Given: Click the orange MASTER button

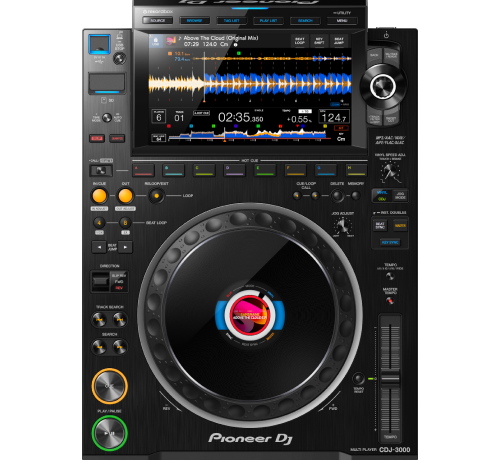Looking at the screenshot, I should pyautogui.click(x=400, y=226).
